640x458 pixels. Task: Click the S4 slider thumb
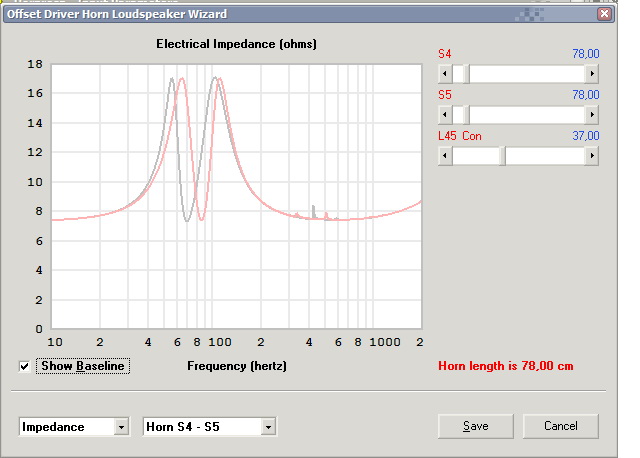pyautogui.click(x=466, y=74)
